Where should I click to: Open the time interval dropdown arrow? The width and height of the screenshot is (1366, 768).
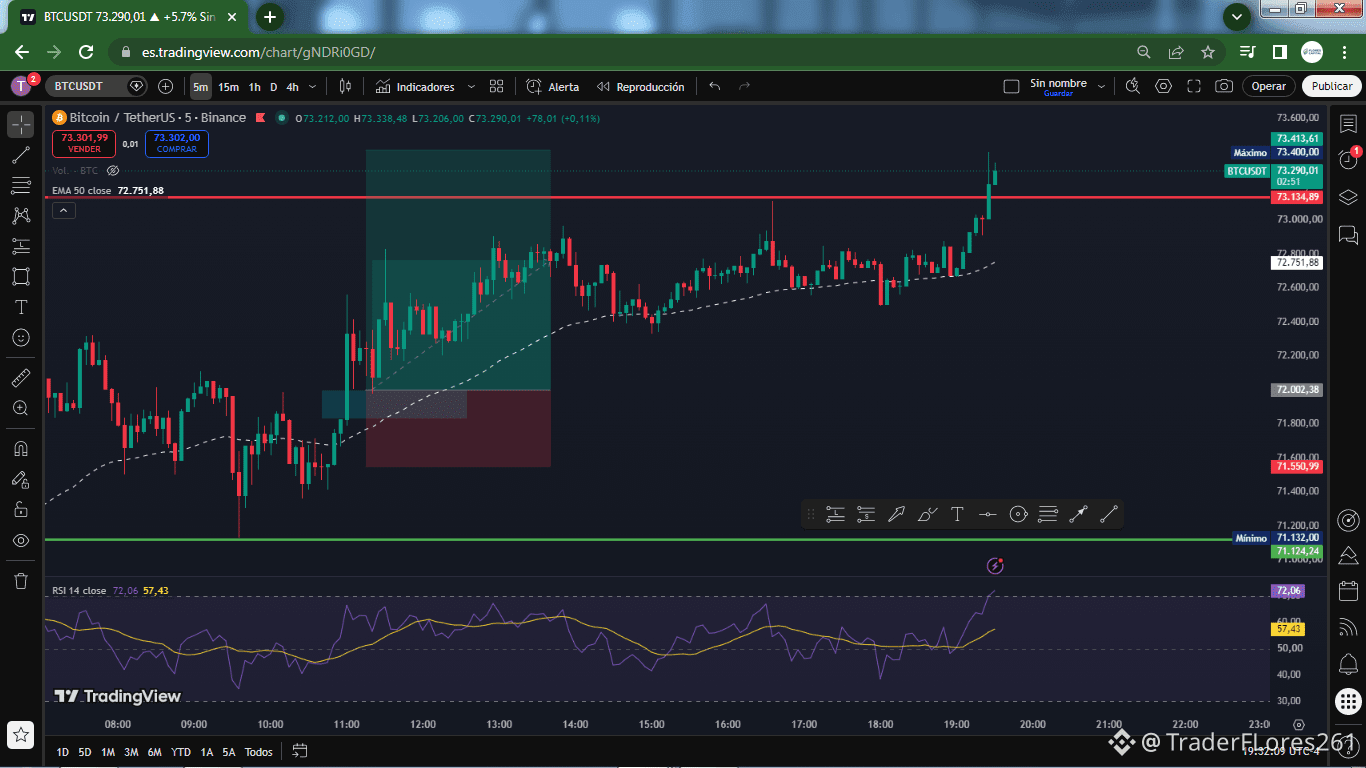coord(313,87)
